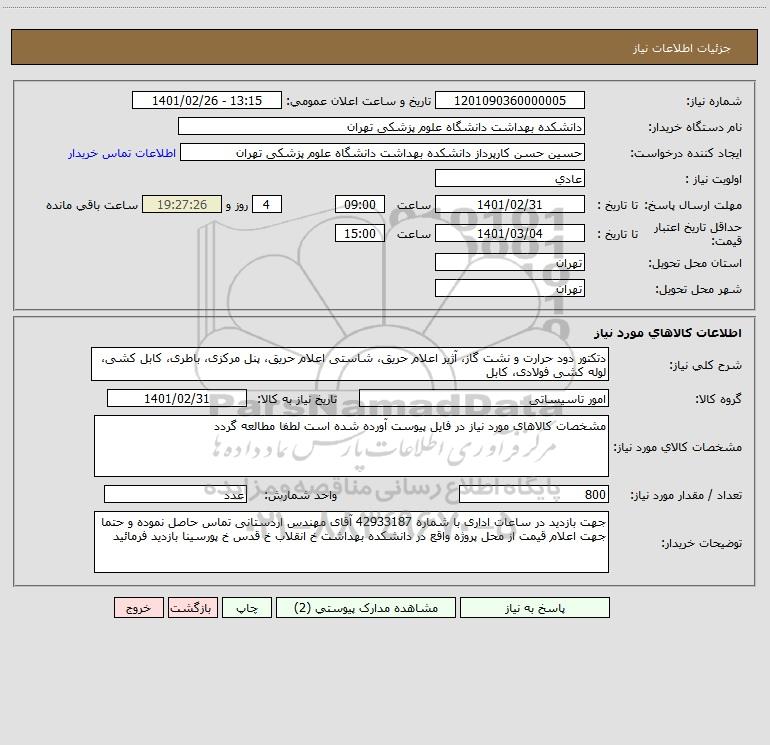This screenshot has height=745, width=770.
Task: Click the خروج exit button
Action: pyautogui.click(x=138, y=607)
